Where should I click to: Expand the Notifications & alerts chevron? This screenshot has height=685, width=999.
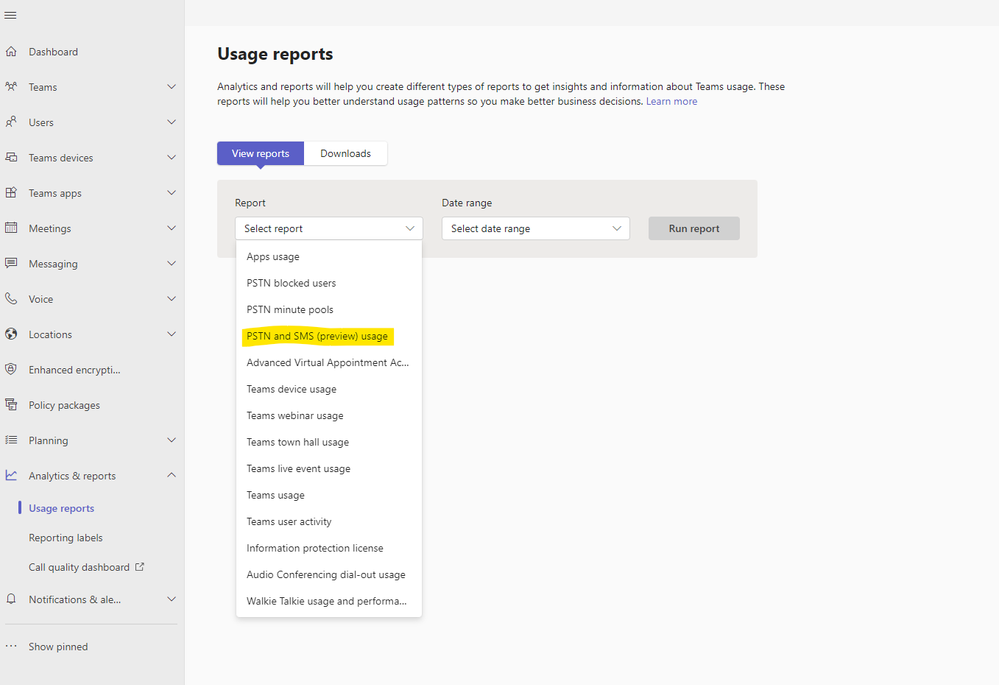(x=171, y=599)
